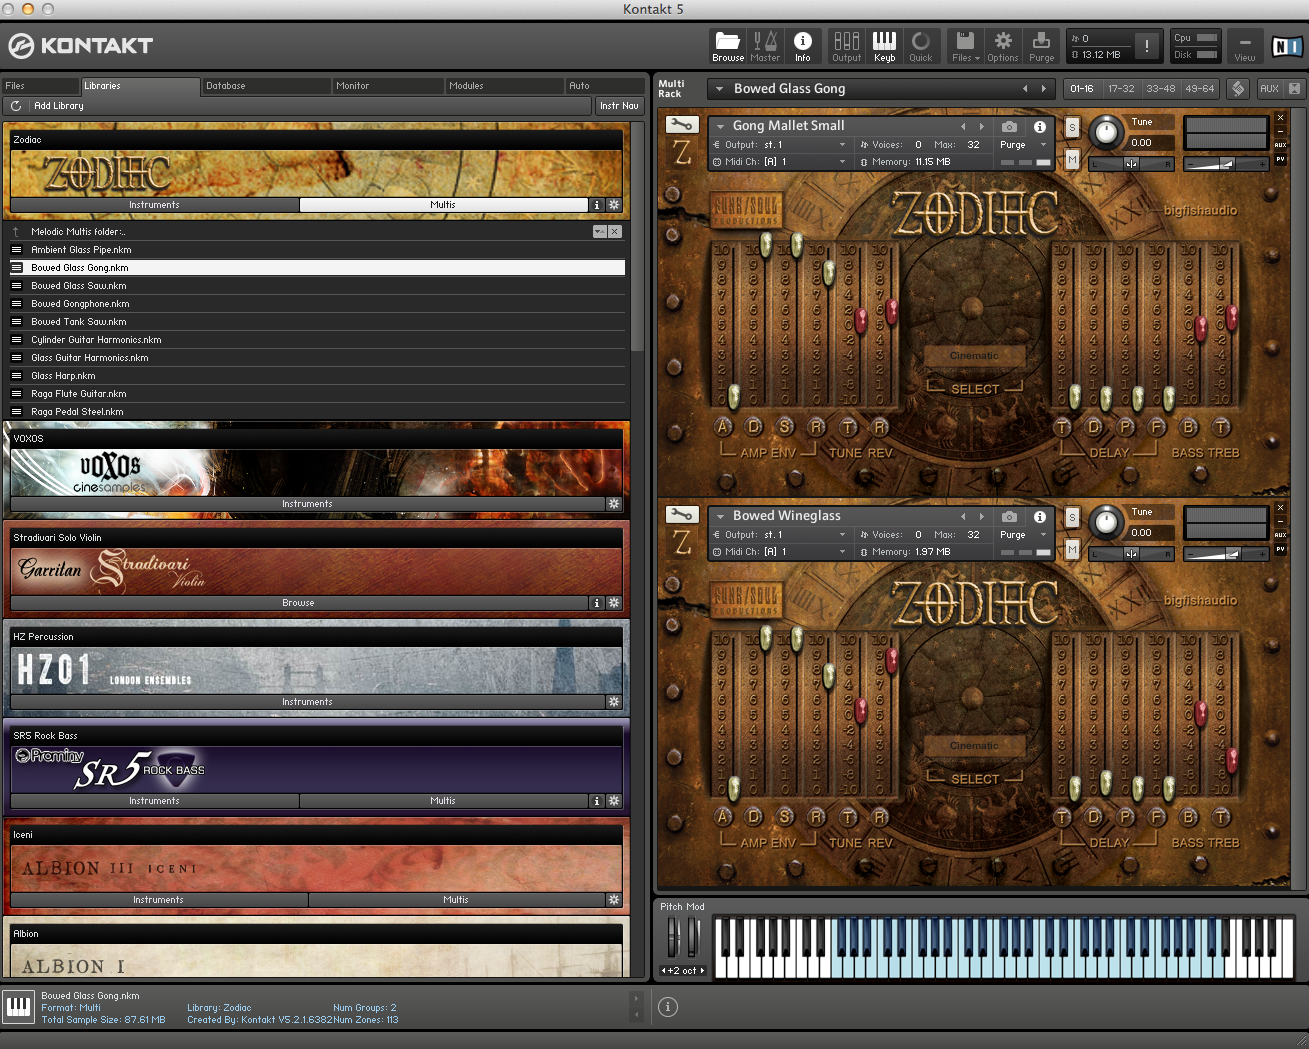Select Bowed Glass Saw.nkm multi
The height and width of the screenshot is (1049, 1309).
(x=317, y=286)
